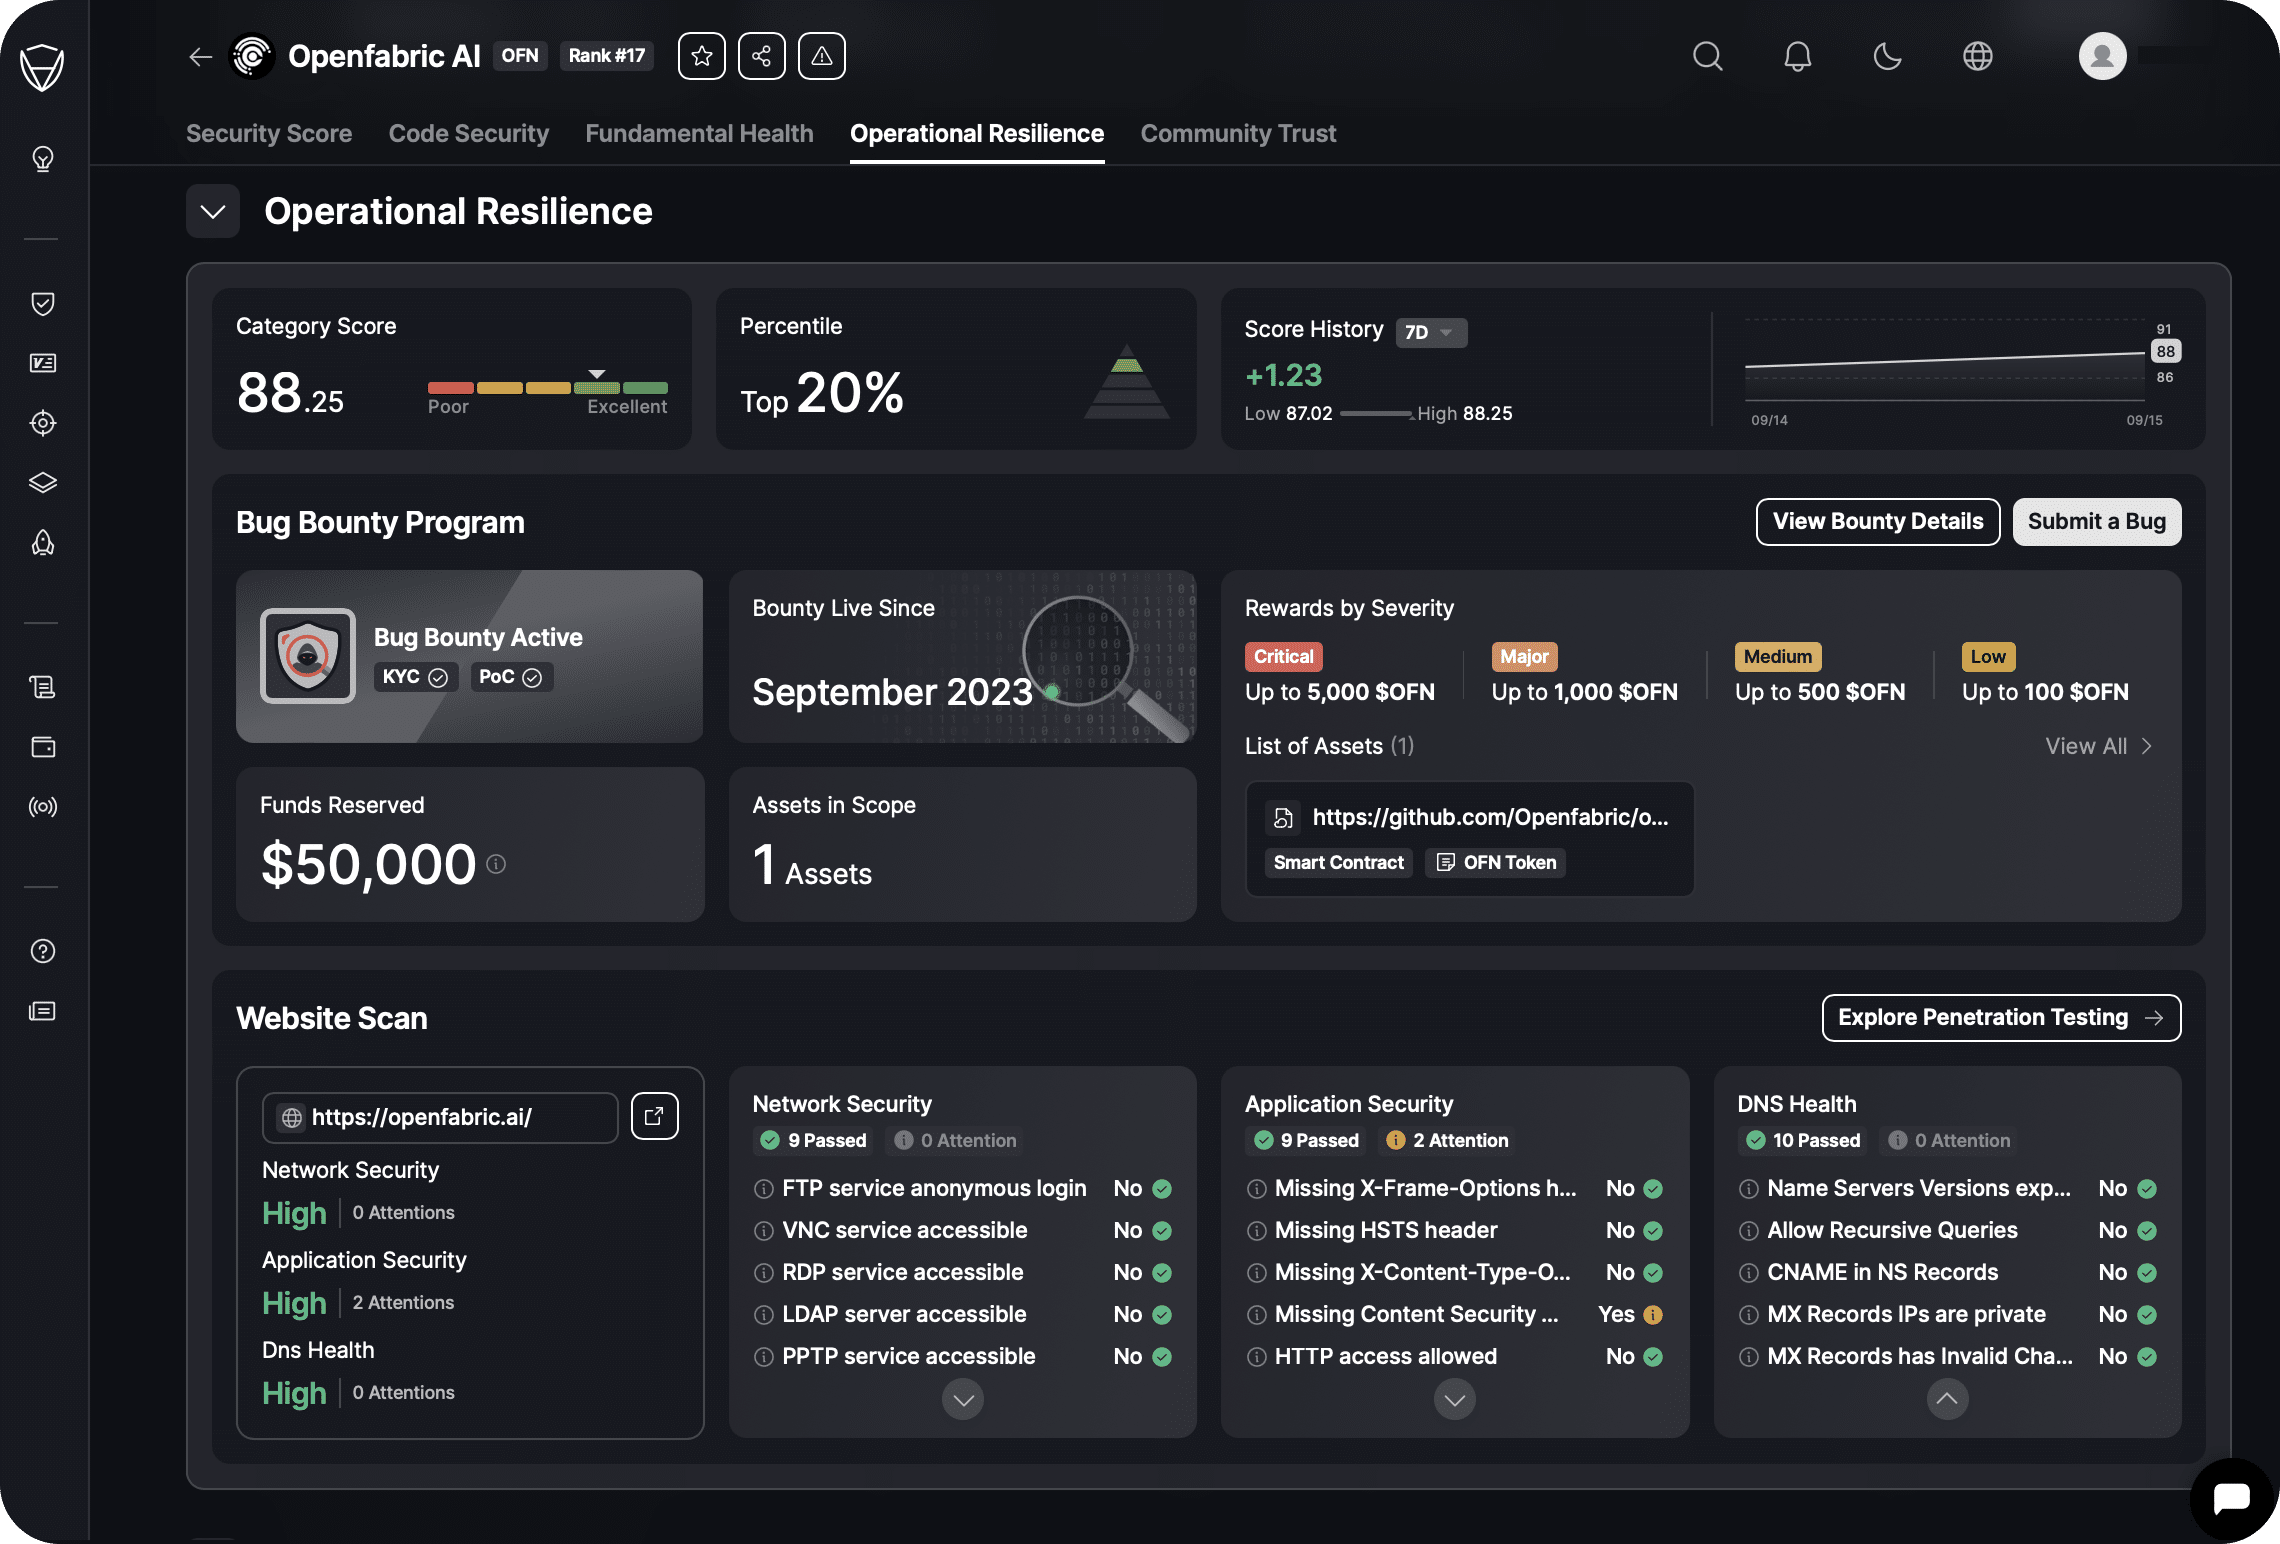Click the Low severity badge
The height and width of the screenshot is (1544, 2280).
1989,657
